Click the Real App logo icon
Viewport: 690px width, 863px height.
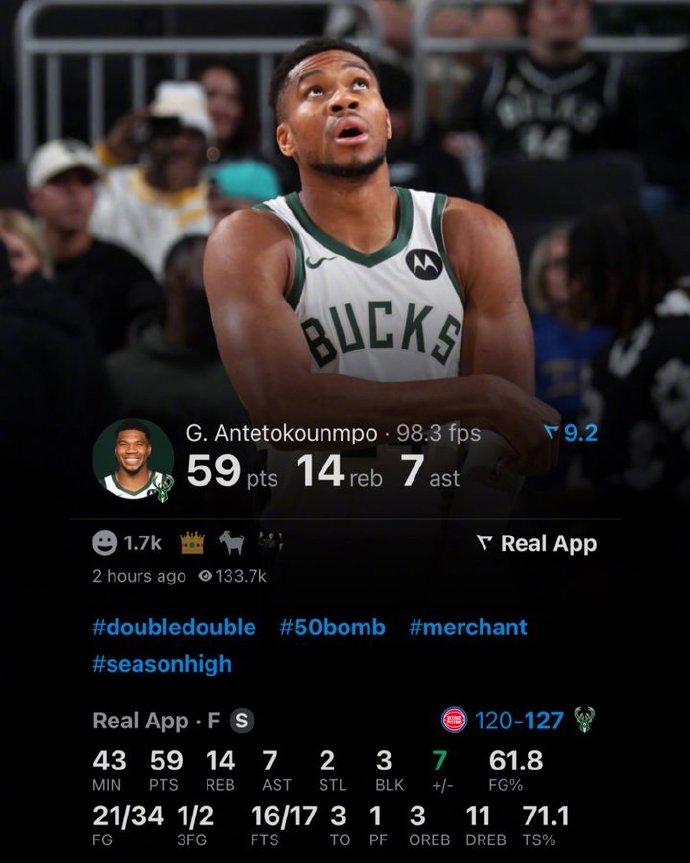484,544
